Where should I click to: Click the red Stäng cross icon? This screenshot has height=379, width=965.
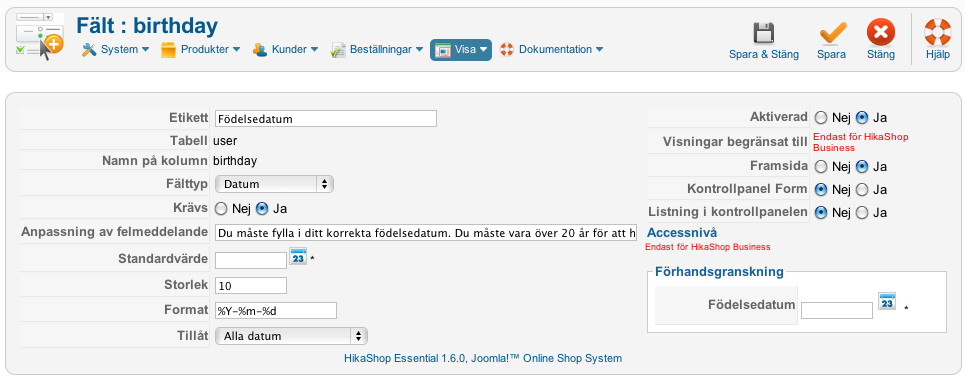coord(881,32)
